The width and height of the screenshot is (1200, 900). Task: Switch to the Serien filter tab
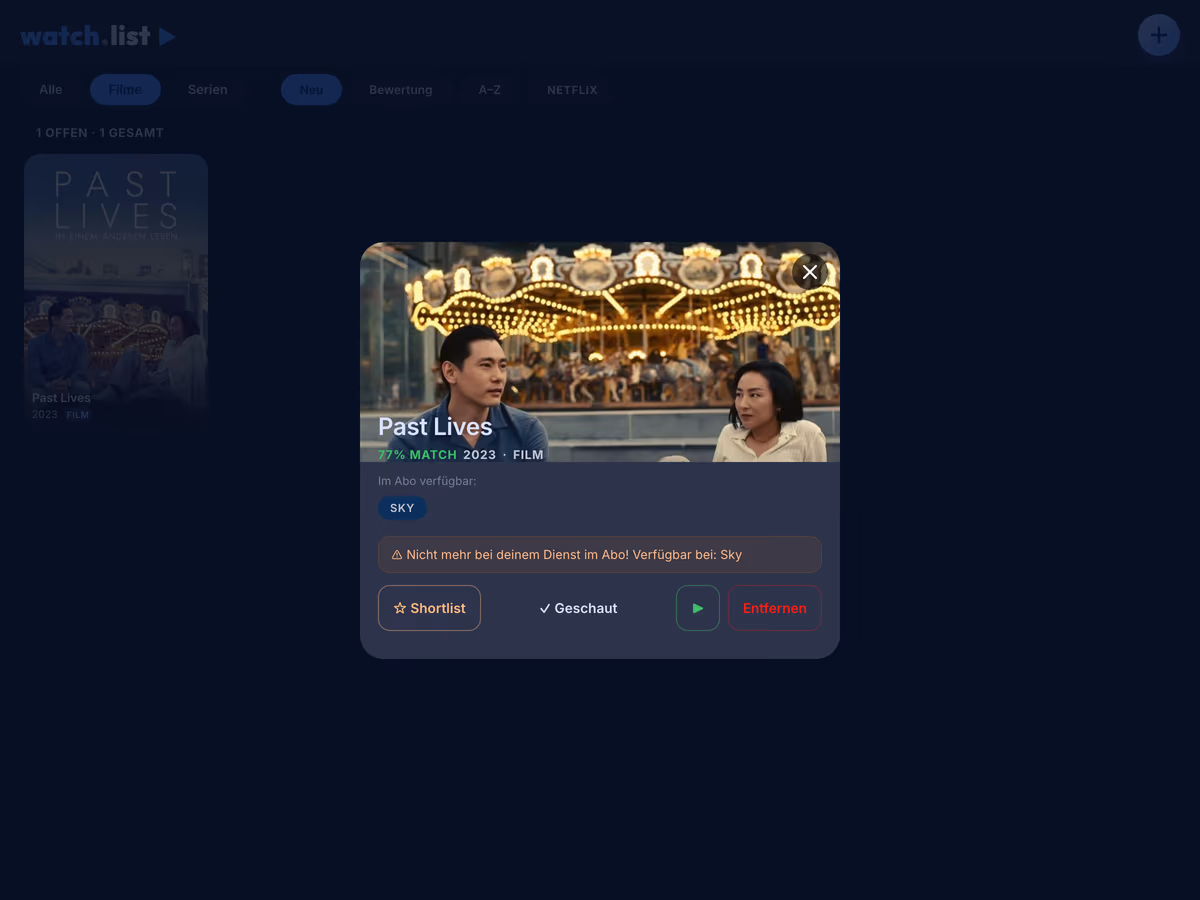tap(208, 90)
